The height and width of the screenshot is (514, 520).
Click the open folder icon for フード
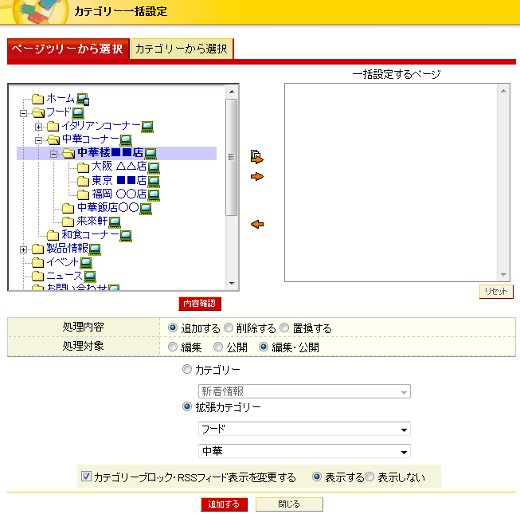tap(38, 113)
